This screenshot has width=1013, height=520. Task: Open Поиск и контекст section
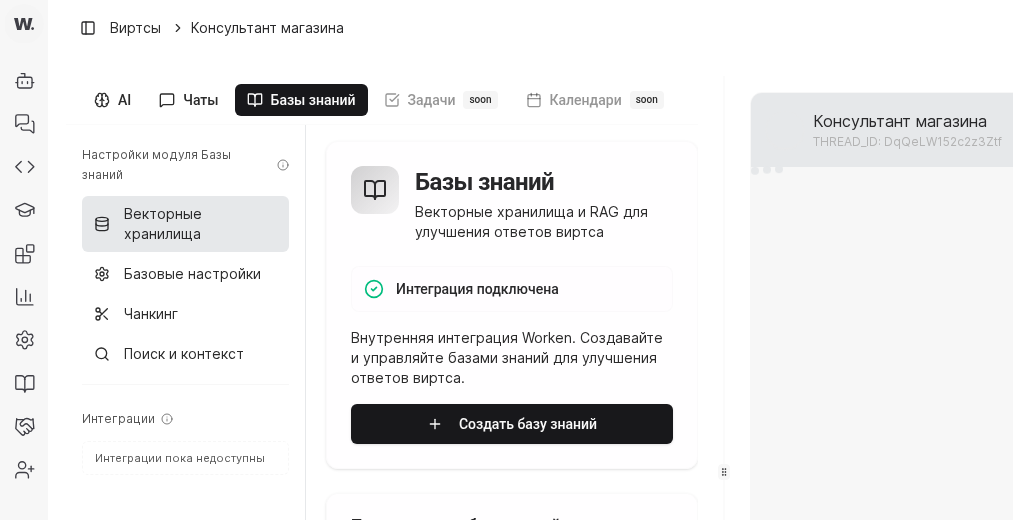pyautogui.click(x=185, y=354)
